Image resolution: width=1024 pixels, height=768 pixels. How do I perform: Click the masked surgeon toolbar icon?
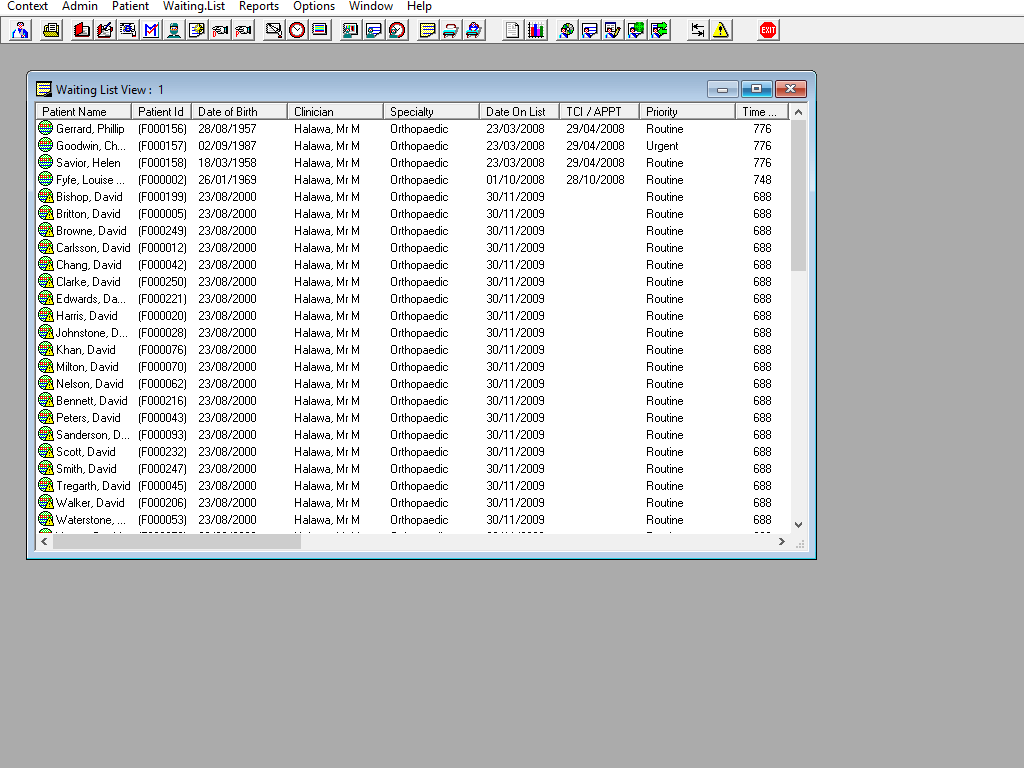(174, 30)
